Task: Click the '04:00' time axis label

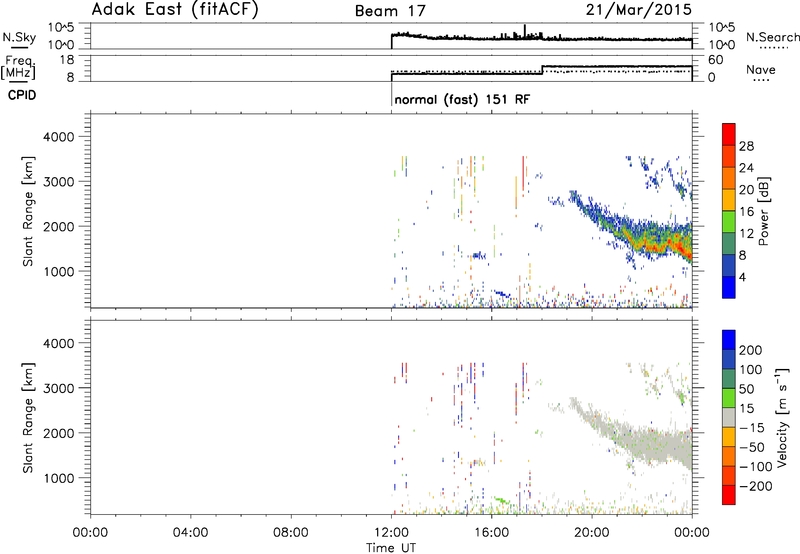Action: pyautogui.click(x=191, y=533)
